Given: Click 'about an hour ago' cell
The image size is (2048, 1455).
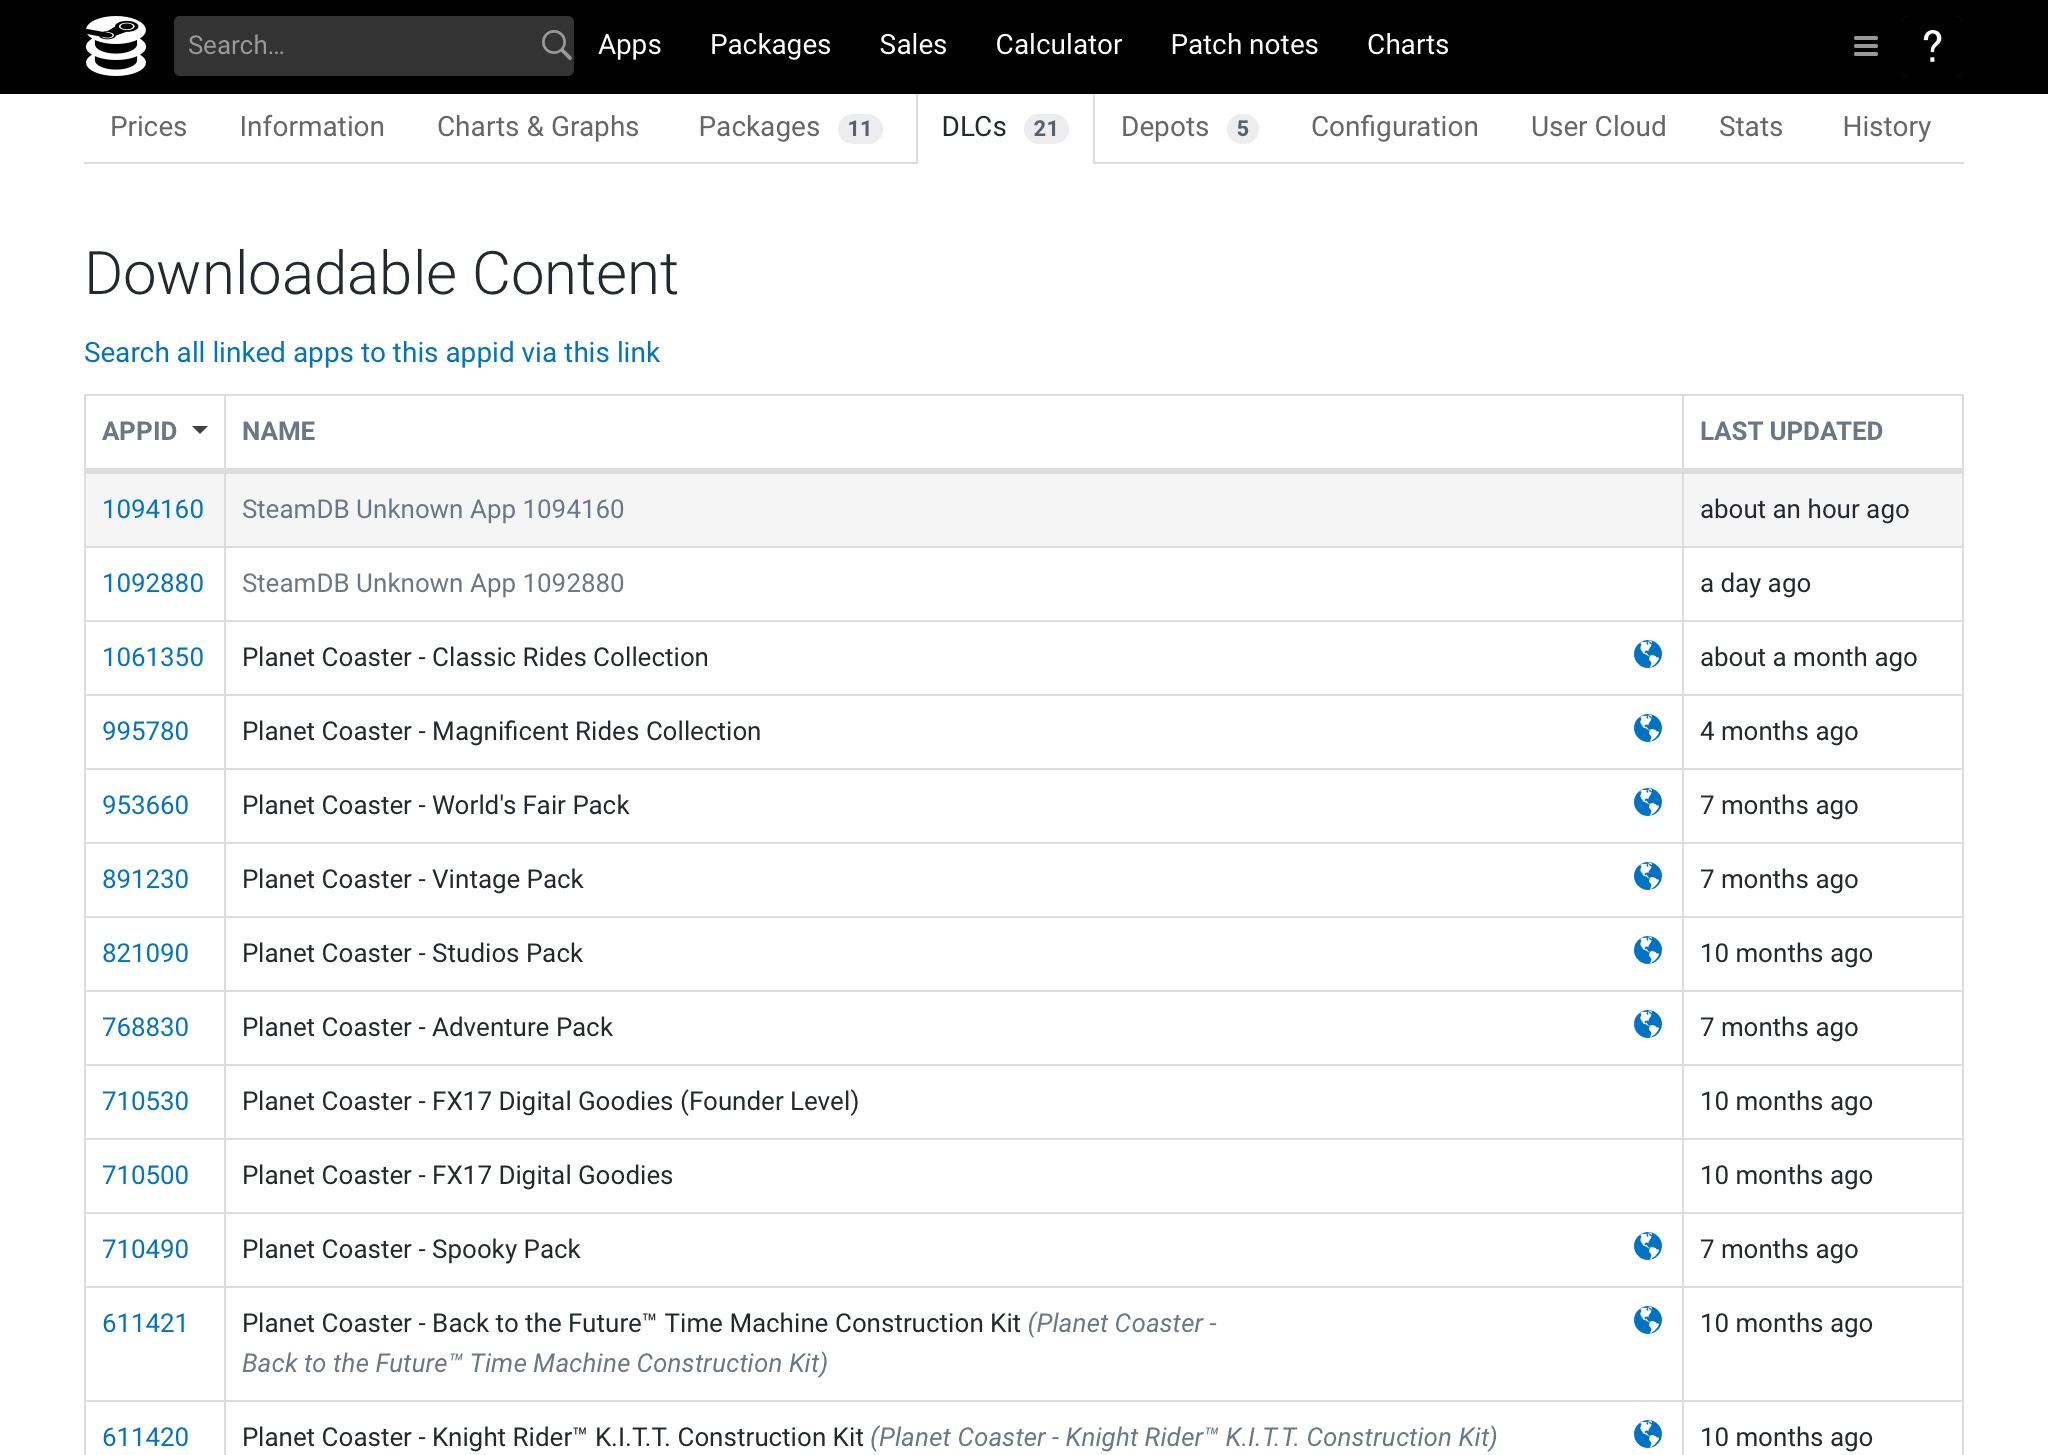Looking at the screenshot, I should (x=1822, y=510).
